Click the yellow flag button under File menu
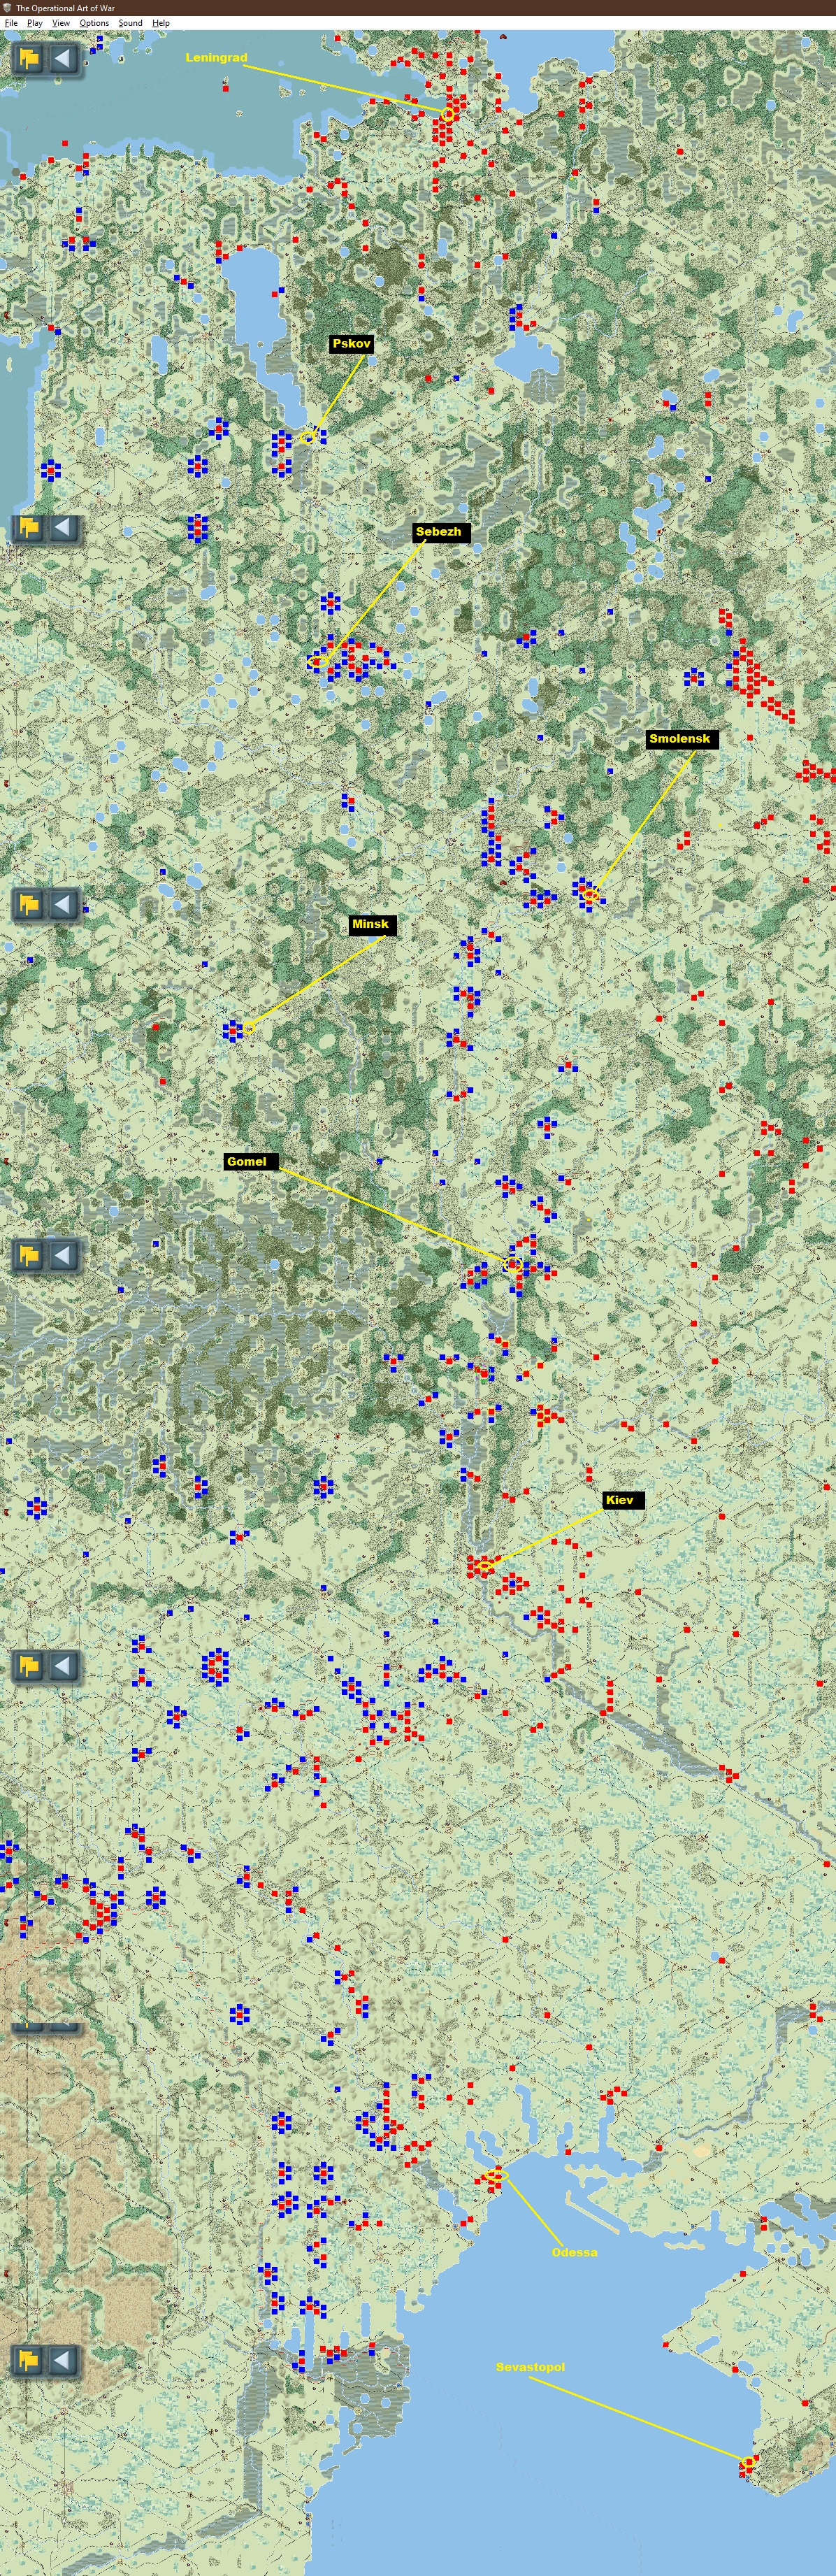The height and width of the screenshot is (2576, 836). (29, 58)
